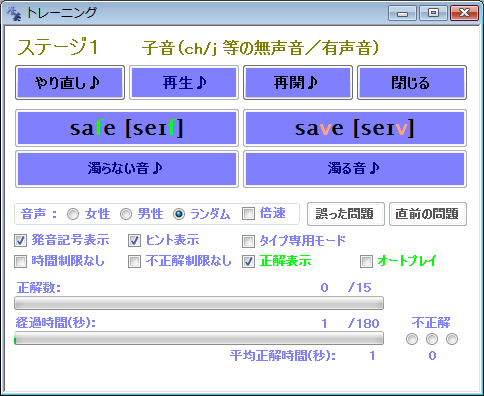Open 誤った問題 missed questions
484x396 pixels.
point(346,214)
